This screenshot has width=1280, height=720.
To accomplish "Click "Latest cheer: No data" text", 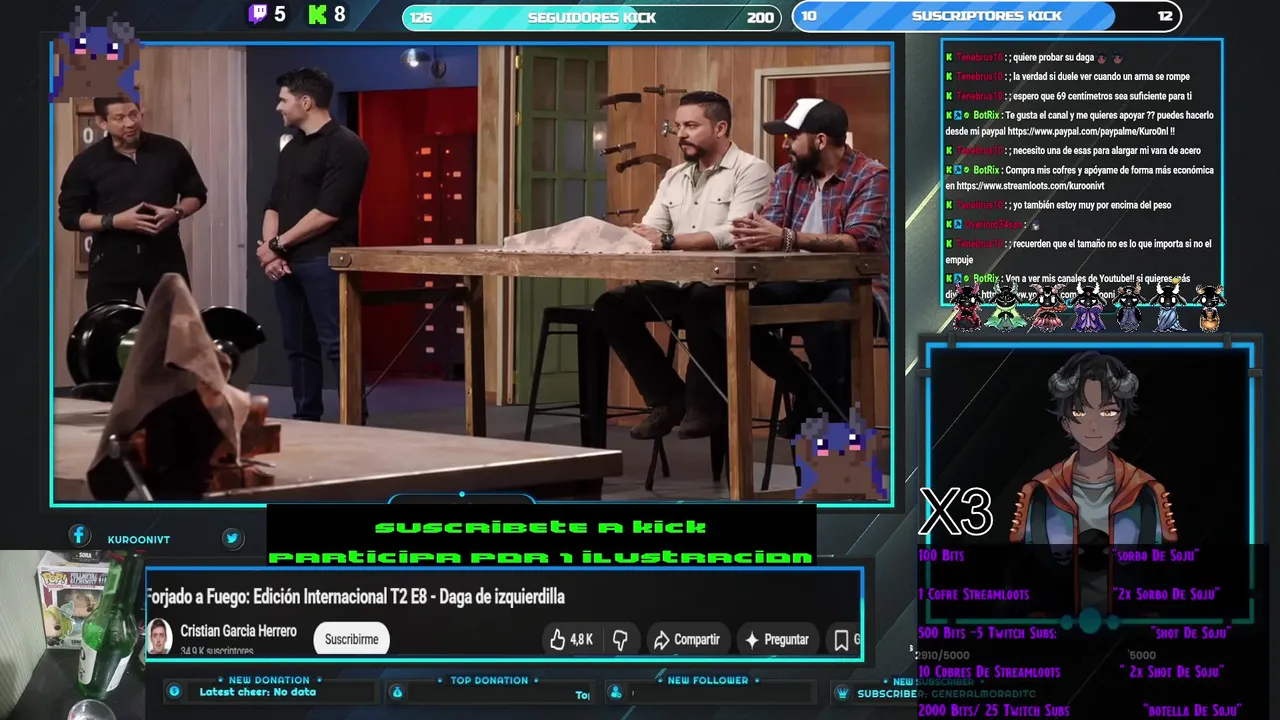I will pyautogui.click(x=257, y=692).
